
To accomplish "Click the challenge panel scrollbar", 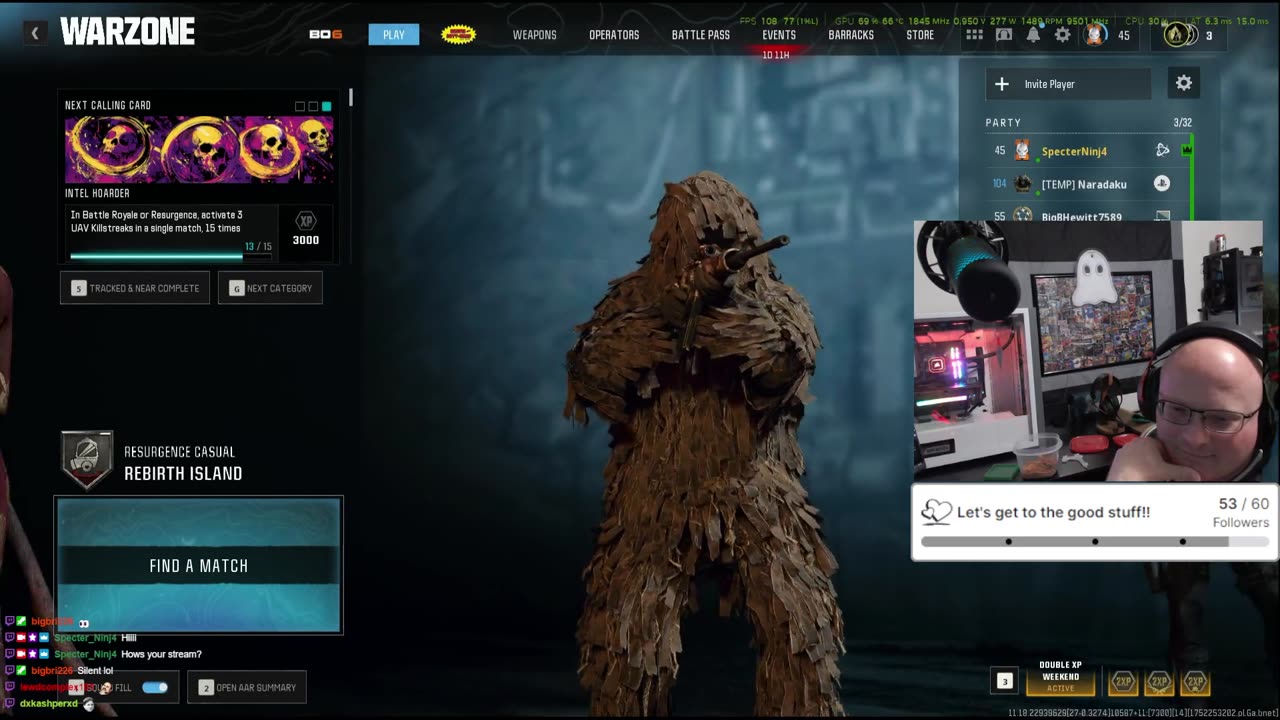I will pos(350,97).
